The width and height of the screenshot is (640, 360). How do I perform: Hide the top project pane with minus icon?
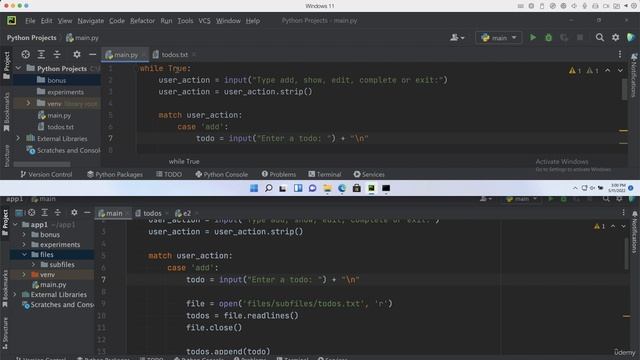(92, 54)
